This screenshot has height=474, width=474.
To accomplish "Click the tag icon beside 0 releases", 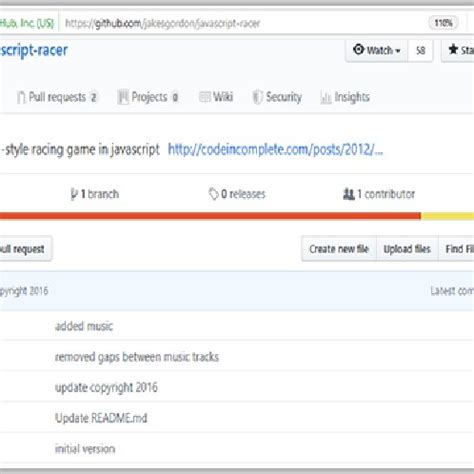I will (x=213, y=194).
